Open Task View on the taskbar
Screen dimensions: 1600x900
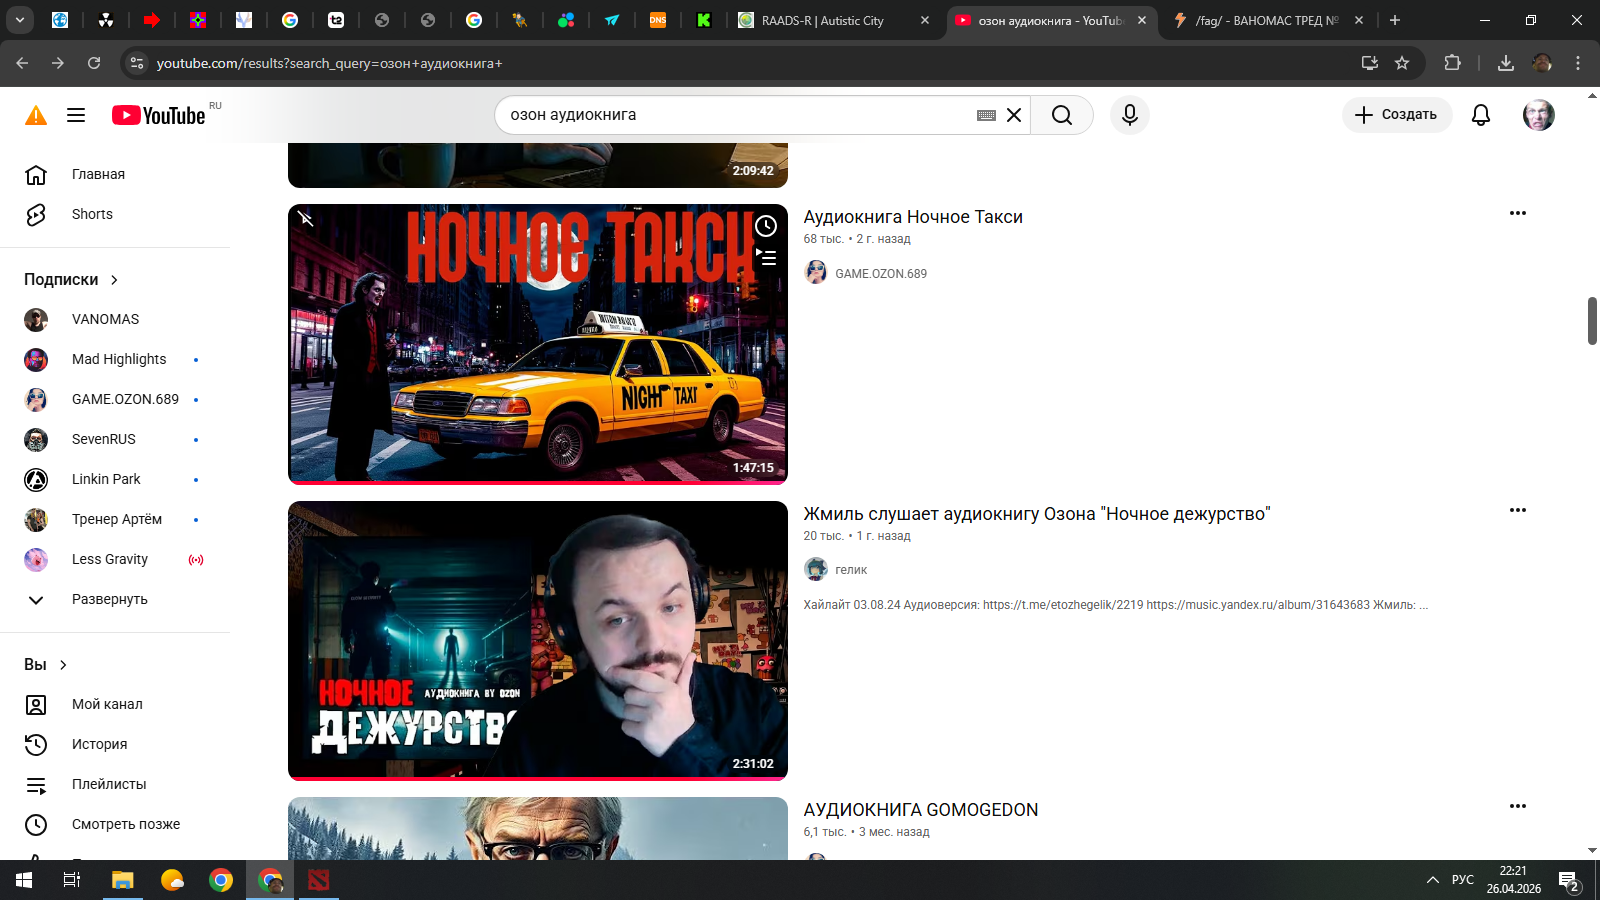point(72,880)
